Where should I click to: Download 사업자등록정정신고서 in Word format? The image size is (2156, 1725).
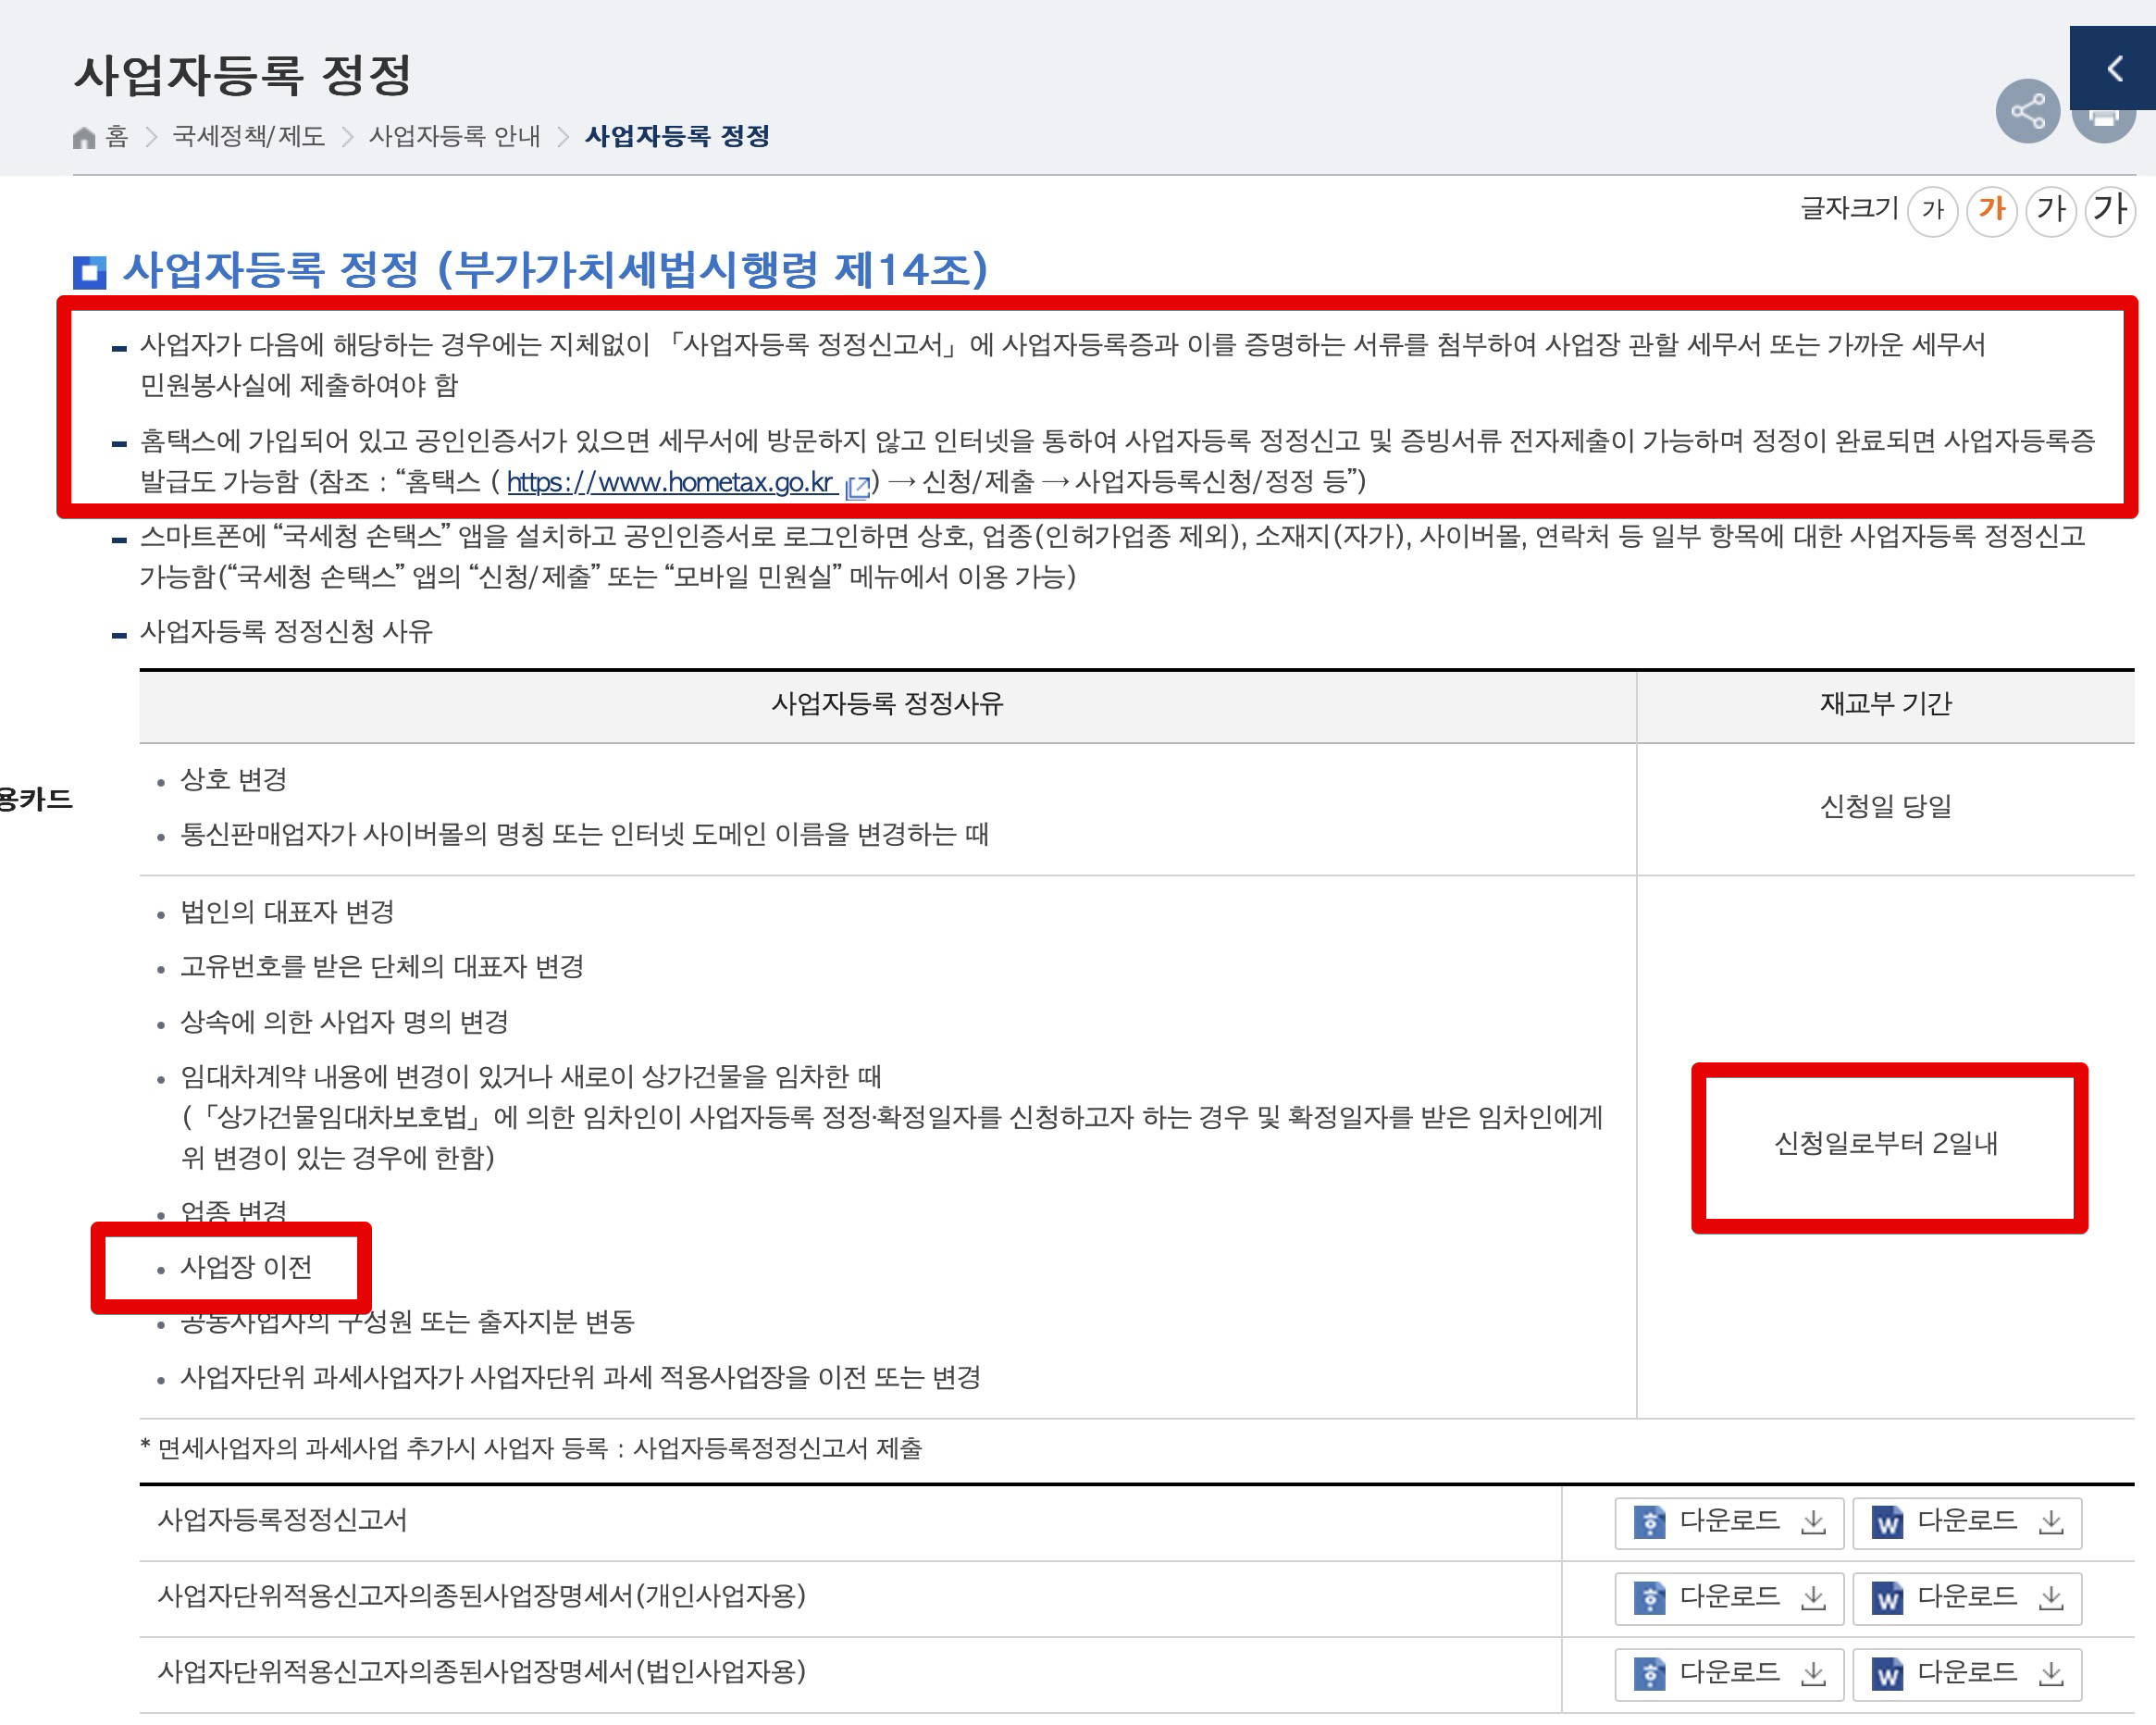[x=1966, y=1522]
